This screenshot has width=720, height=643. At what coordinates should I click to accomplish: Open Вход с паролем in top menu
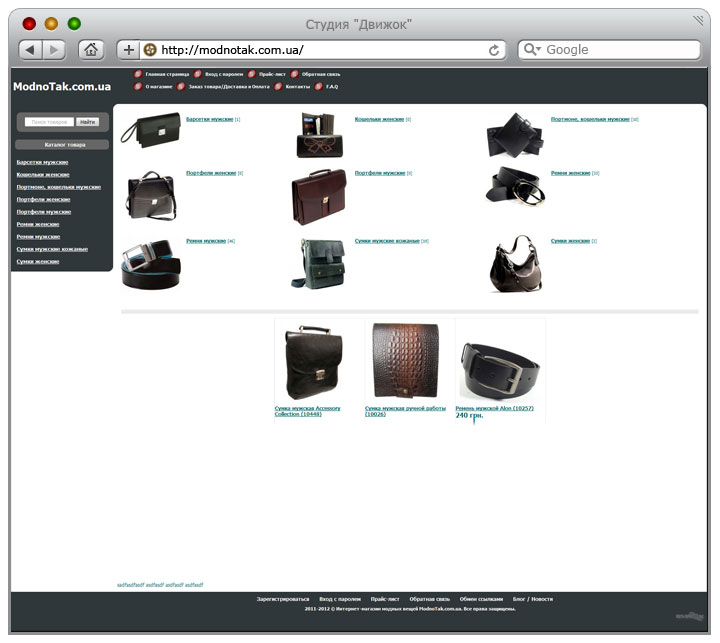click(224, 74)
